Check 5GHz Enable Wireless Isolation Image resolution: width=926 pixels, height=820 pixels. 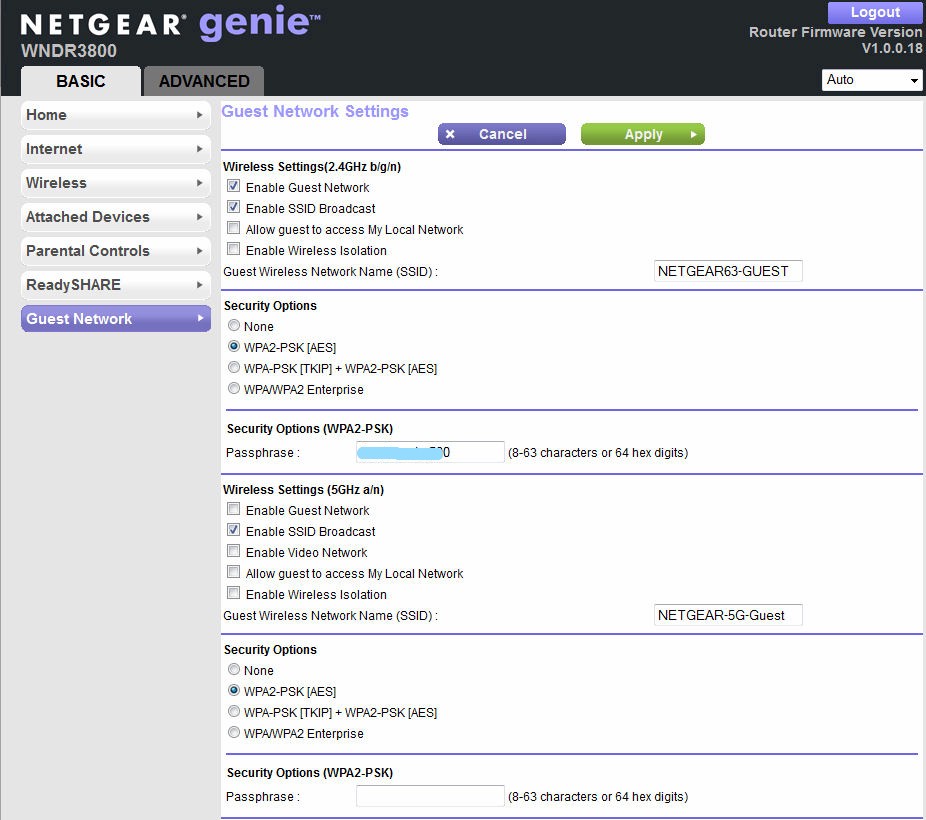coord(234,593)
